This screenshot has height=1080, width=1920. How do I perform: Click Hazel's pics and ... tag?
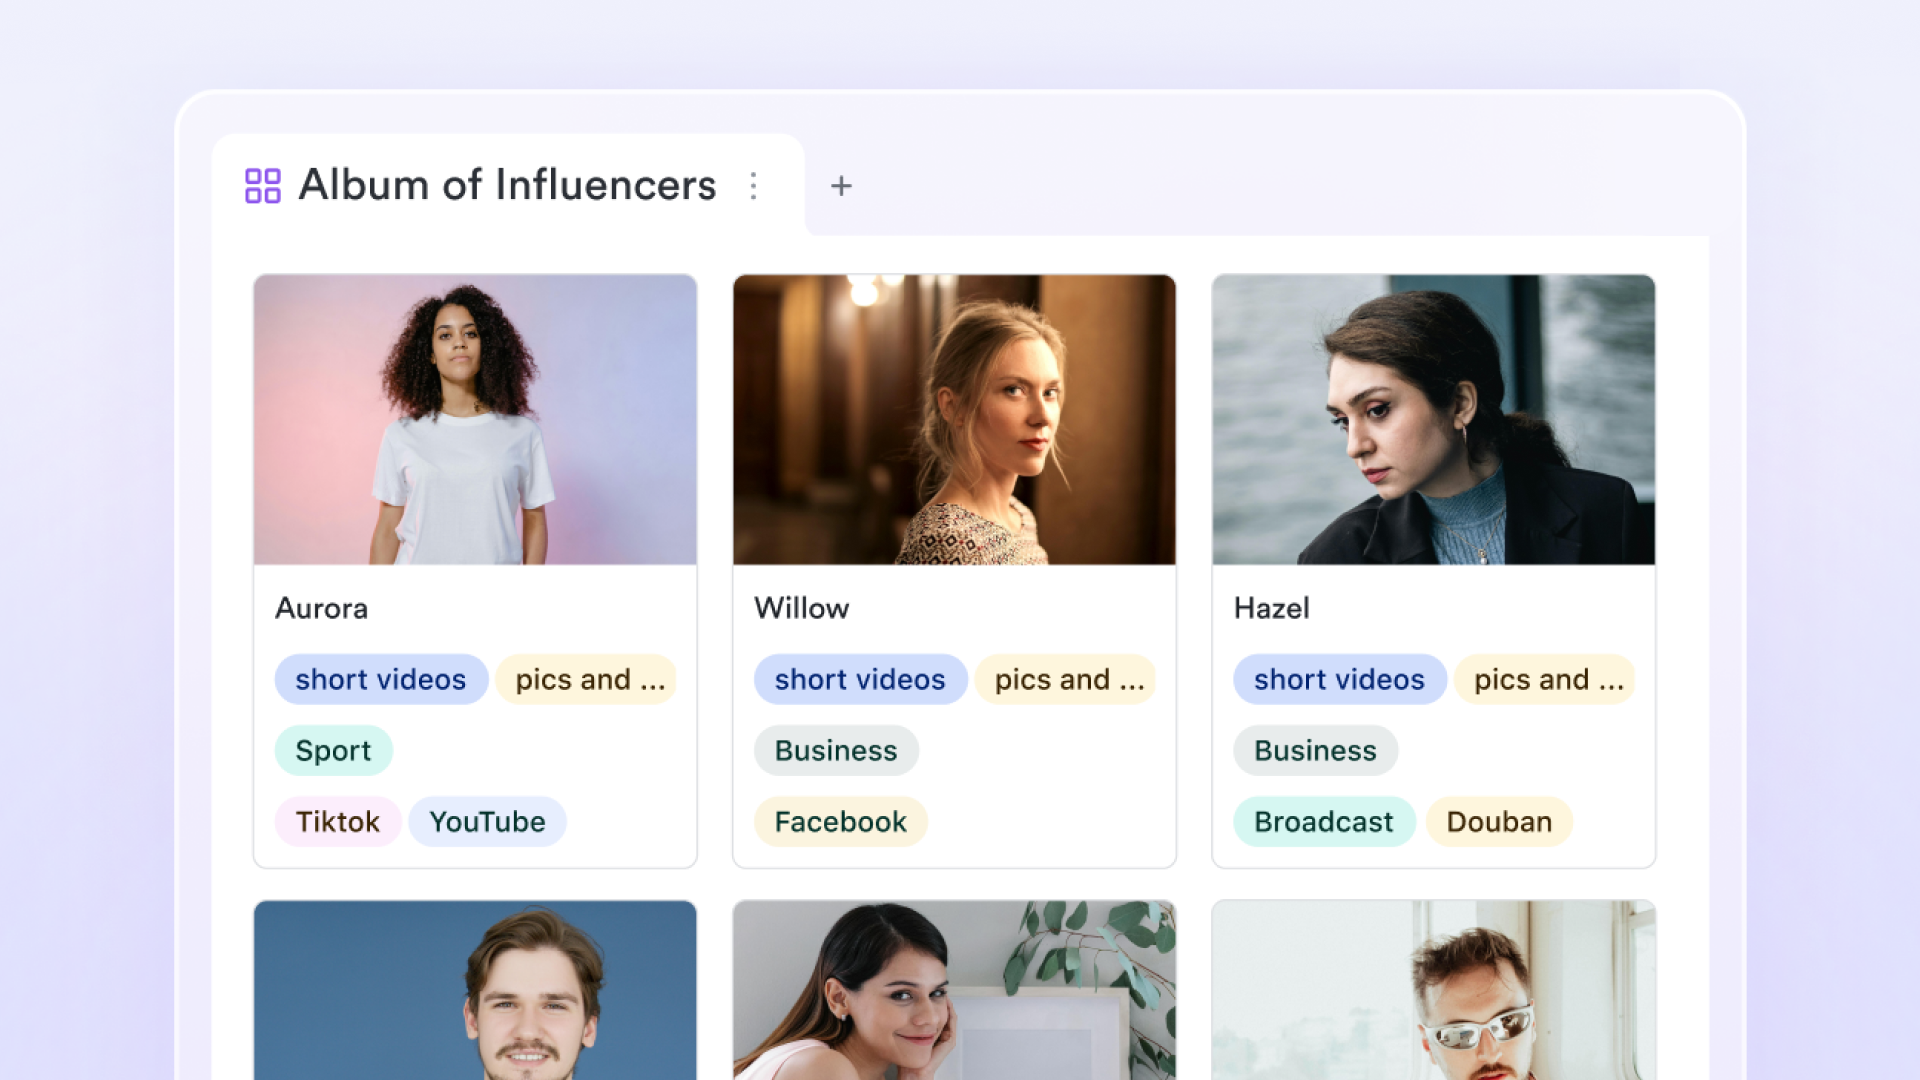tap(1545, 680)
